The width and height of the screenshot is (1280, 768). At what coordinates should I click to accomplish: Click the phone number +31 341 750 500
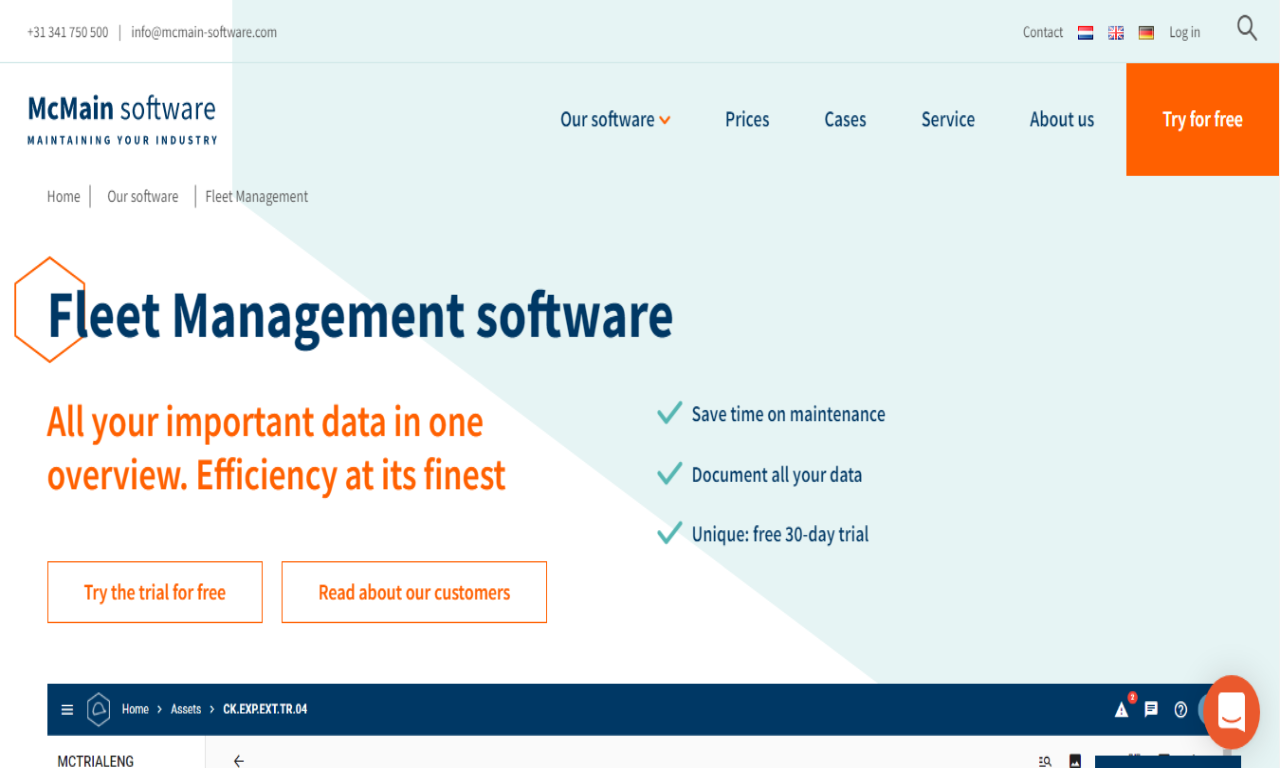(x=68, y=32)
